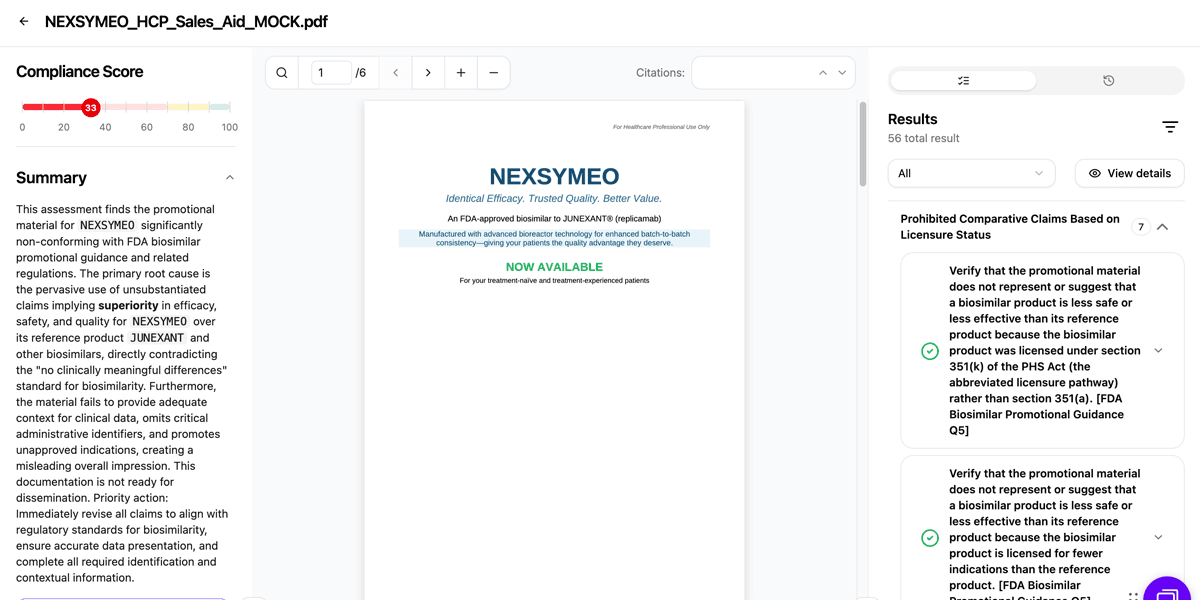The width and height of the screenshot is (1200, 600).
Task: Toggle the green check on second claim result
Action: click(x=929, y=537)
